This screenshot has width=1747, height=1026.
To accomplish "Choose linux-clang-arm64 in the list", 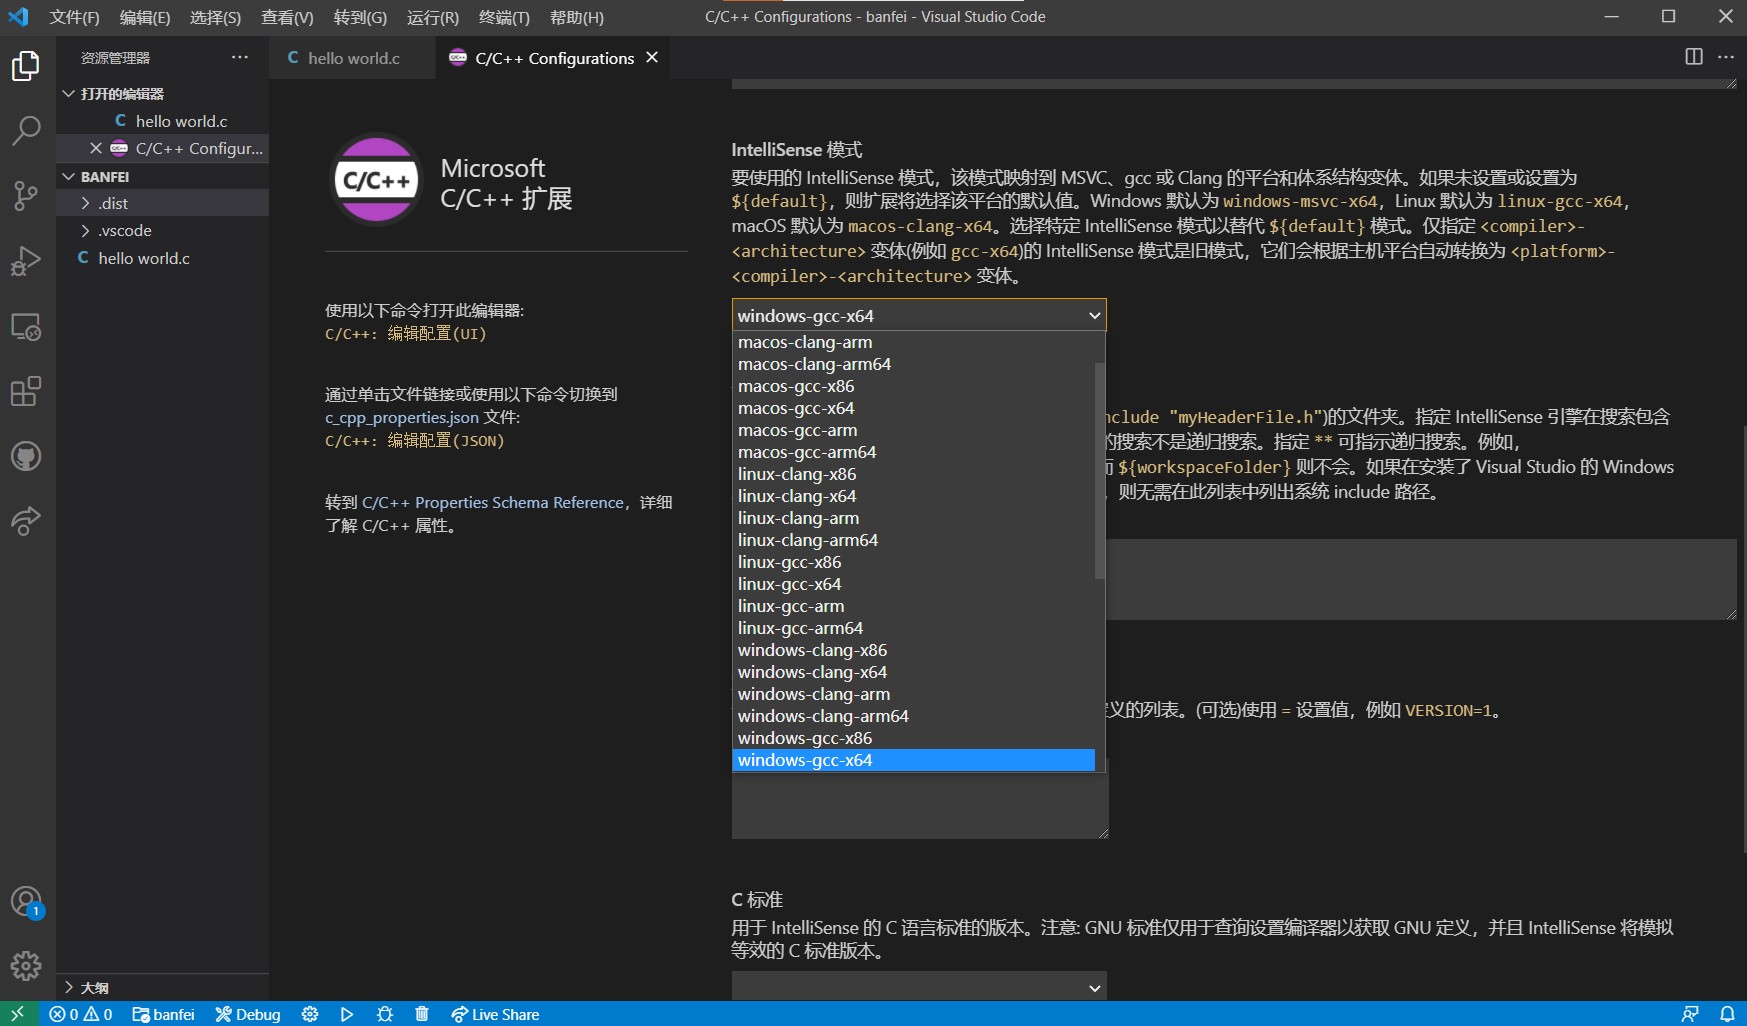I will [x=914, y=540].
